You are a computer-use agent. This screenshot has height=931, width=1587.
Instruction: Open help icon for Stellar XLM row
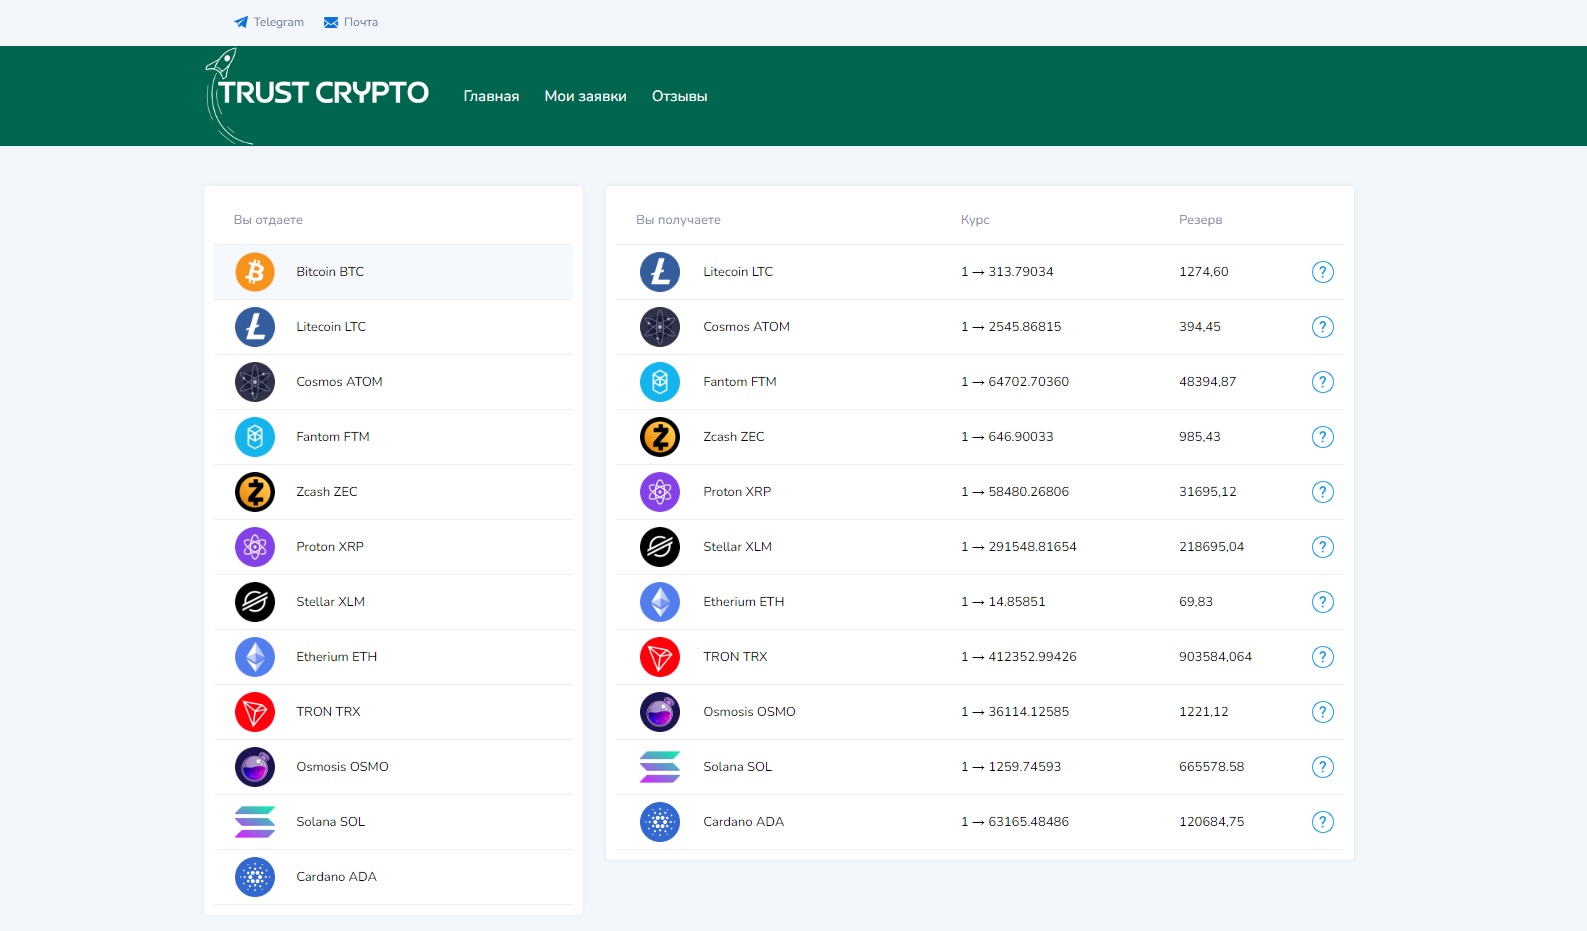(1322, 547)
